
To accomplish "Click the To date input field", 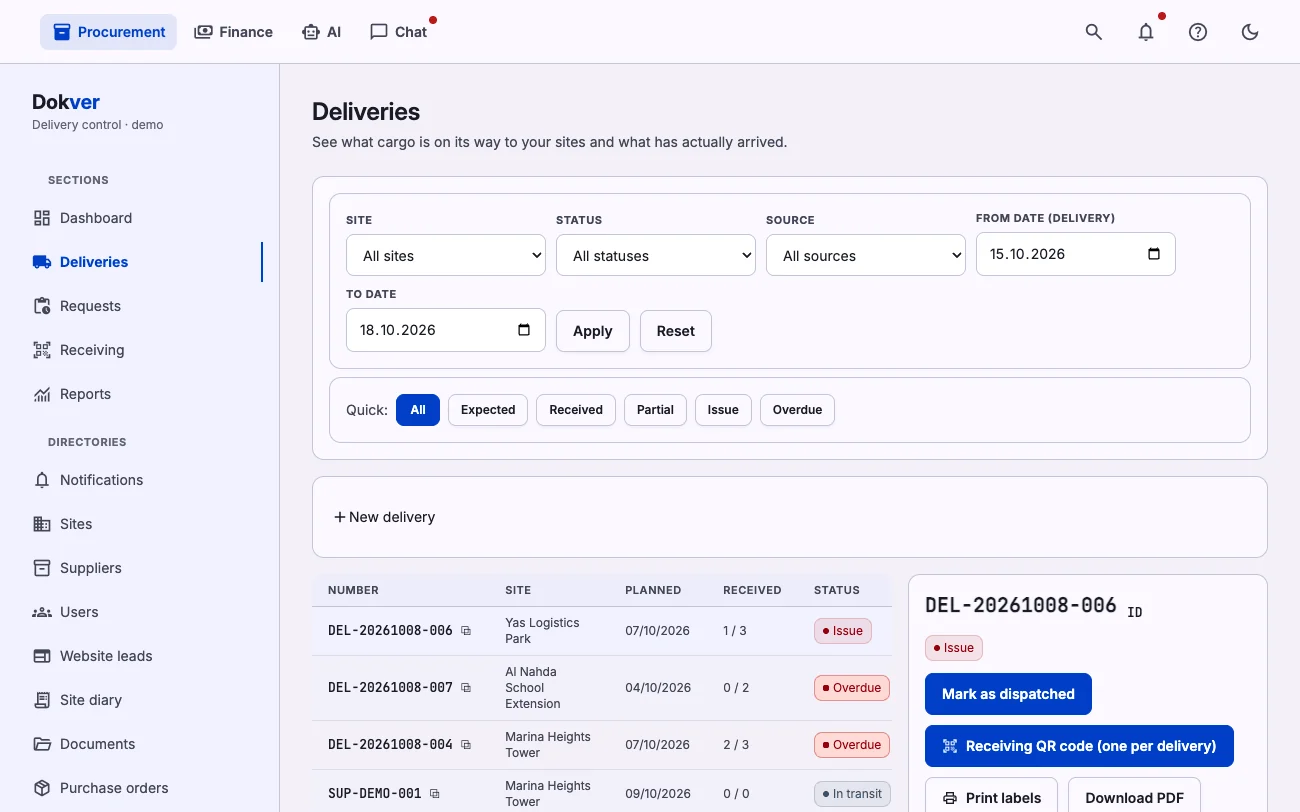I will point(446,330).
